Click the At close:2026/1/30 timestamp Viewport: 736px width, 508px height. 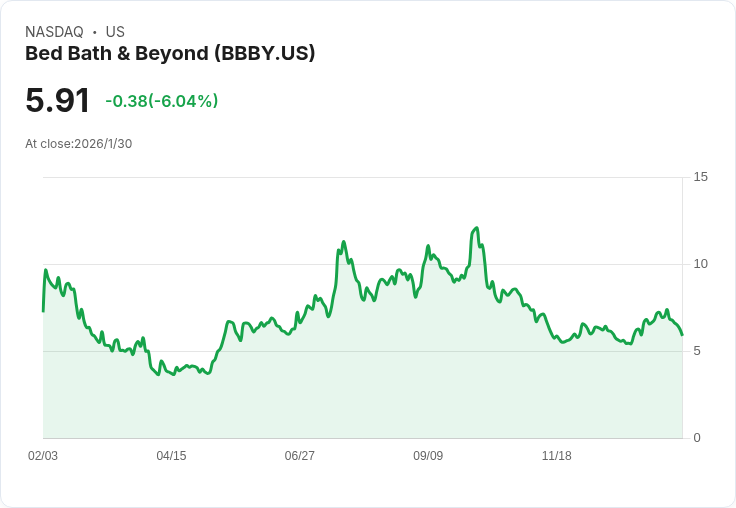tap(78, 143)
